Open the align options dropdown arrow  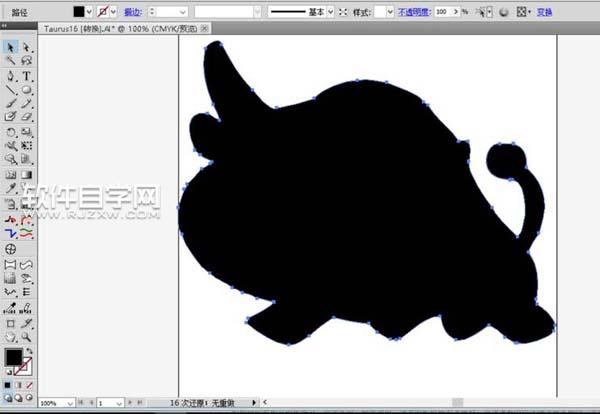(x=530, y=12)
